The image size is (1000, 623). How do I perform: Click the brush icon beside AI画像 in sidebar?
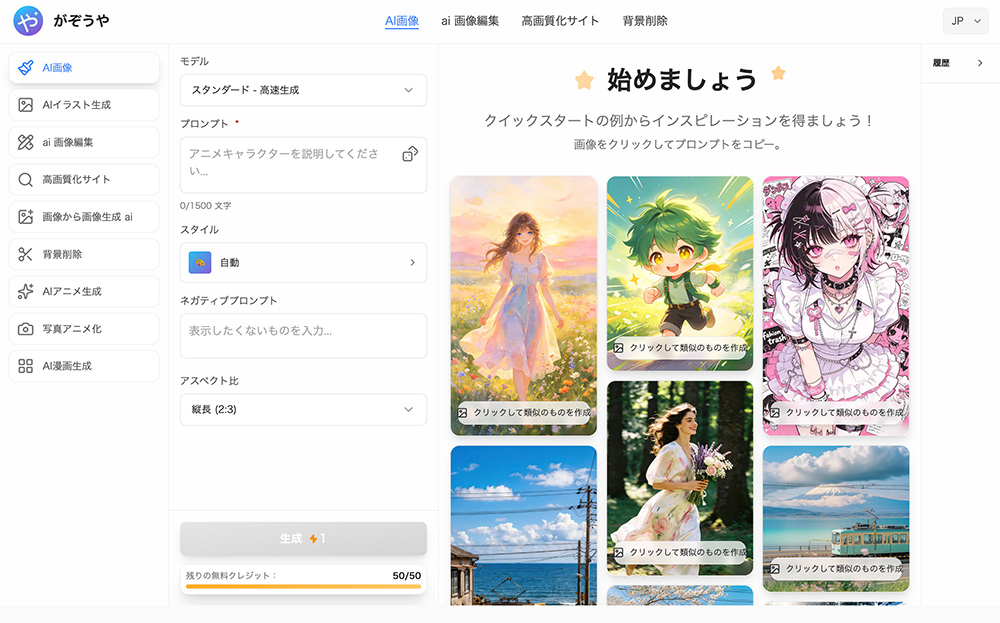click(x=26, y=68)
